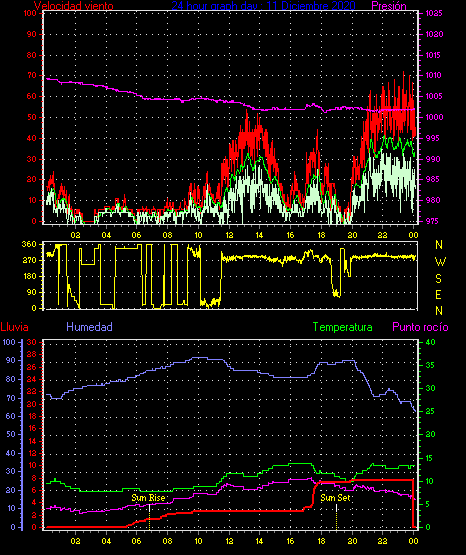Screen dimensions: 466x555
Task: Select the "Humedad" blue legend label
Action: (x=90, y=327)
